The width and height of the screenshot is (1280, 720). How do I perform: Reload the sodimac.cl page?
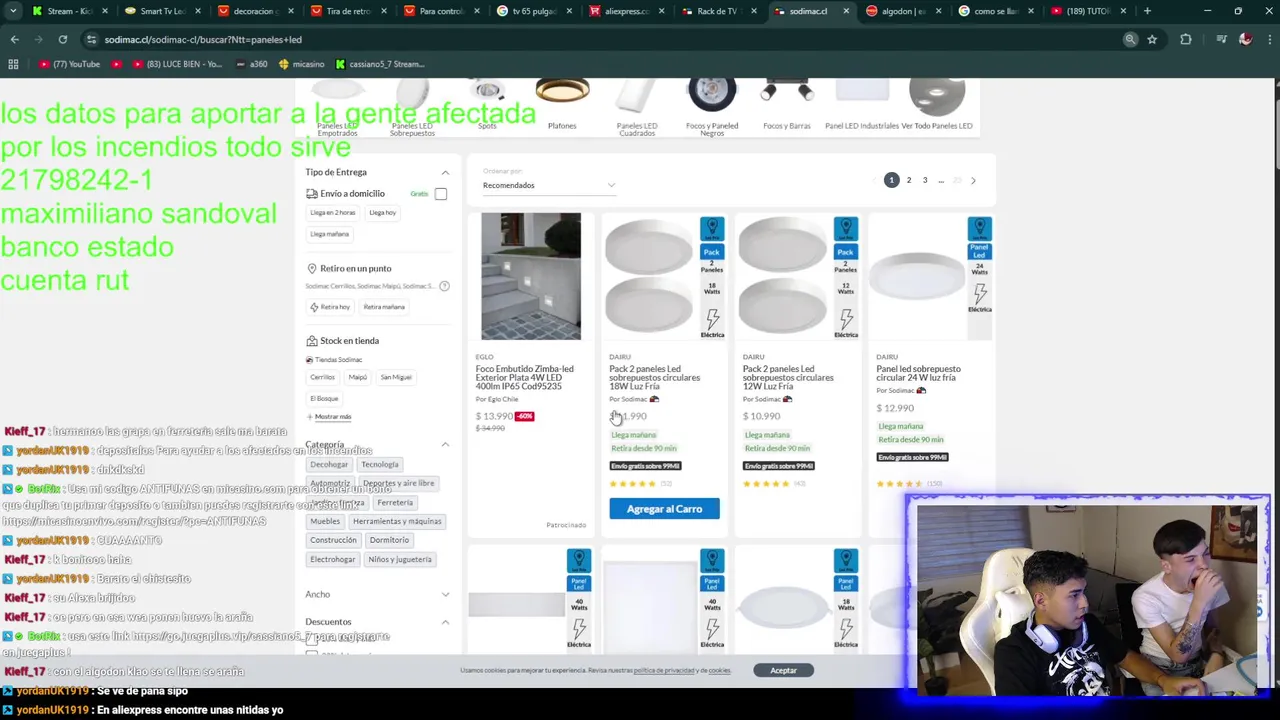62,39
